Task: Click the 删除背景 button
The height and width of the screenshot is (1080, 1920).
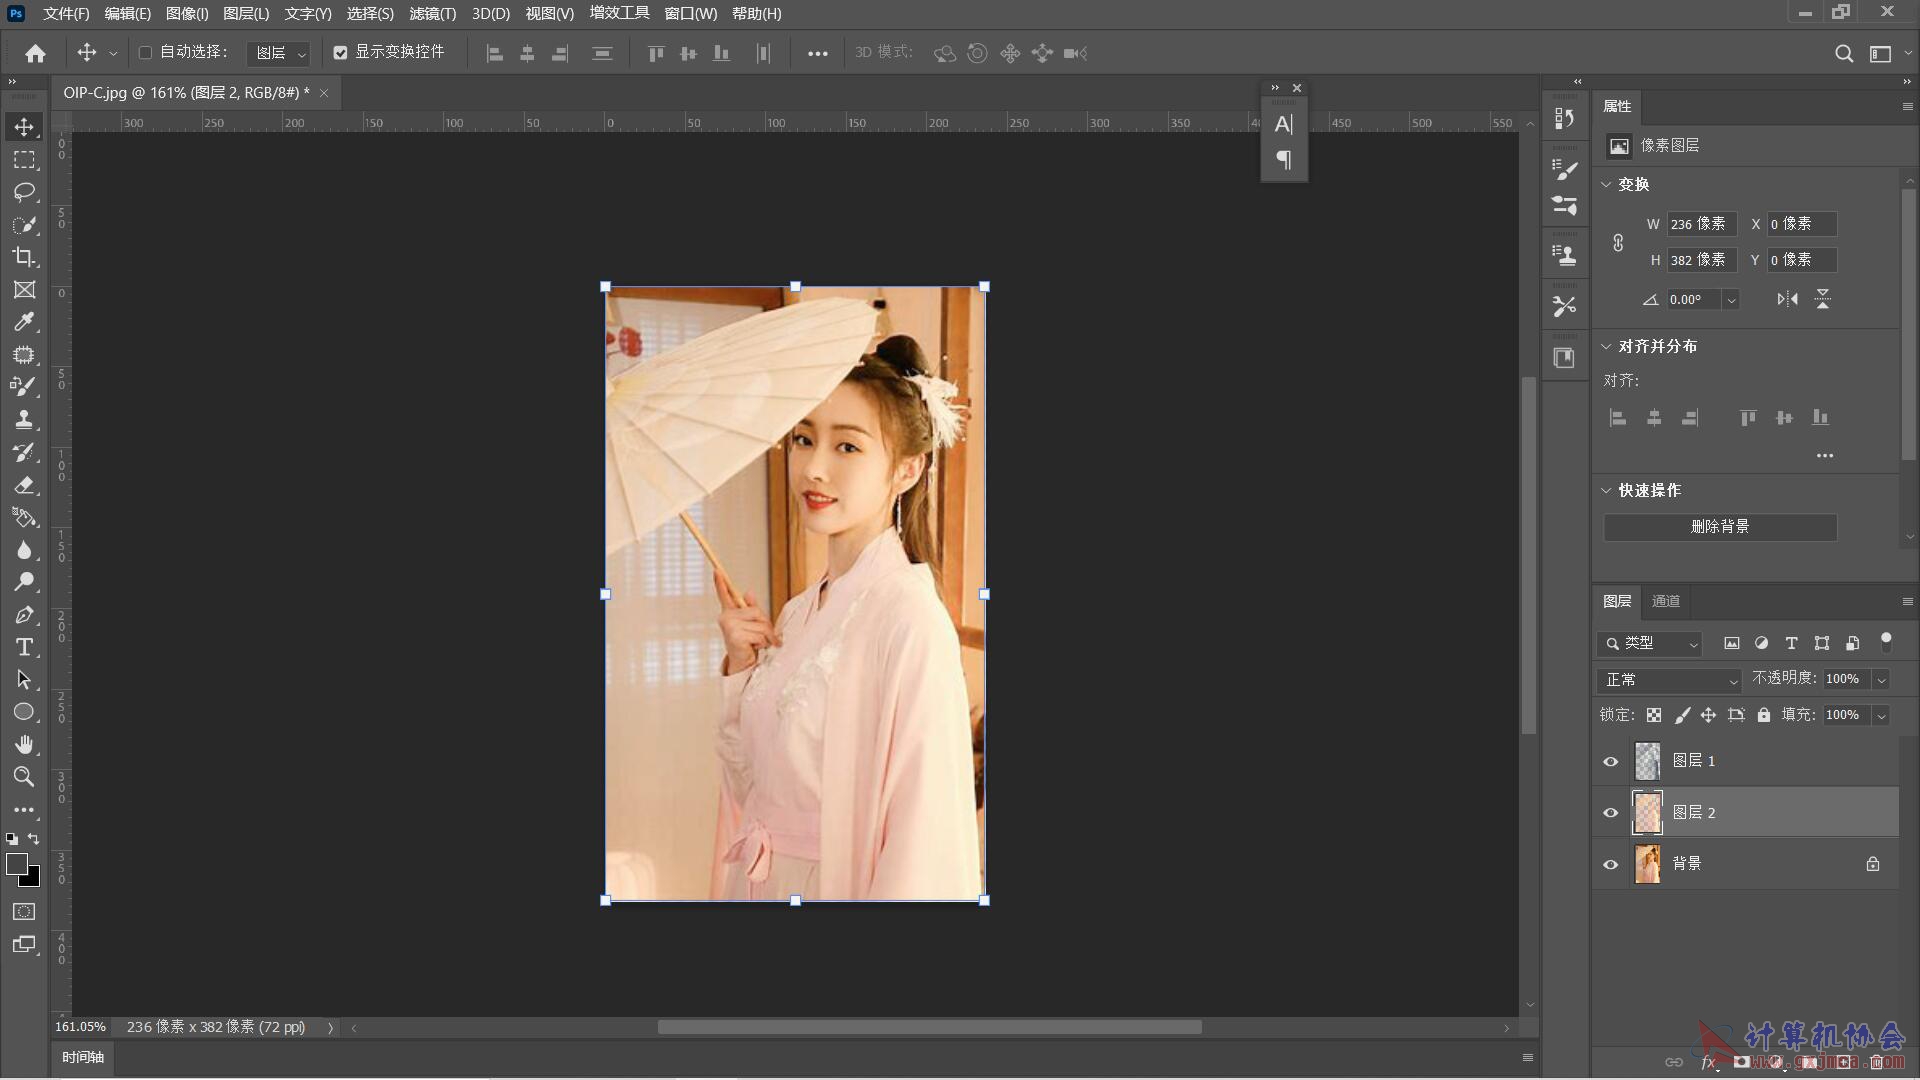Action: (1720, 527)
